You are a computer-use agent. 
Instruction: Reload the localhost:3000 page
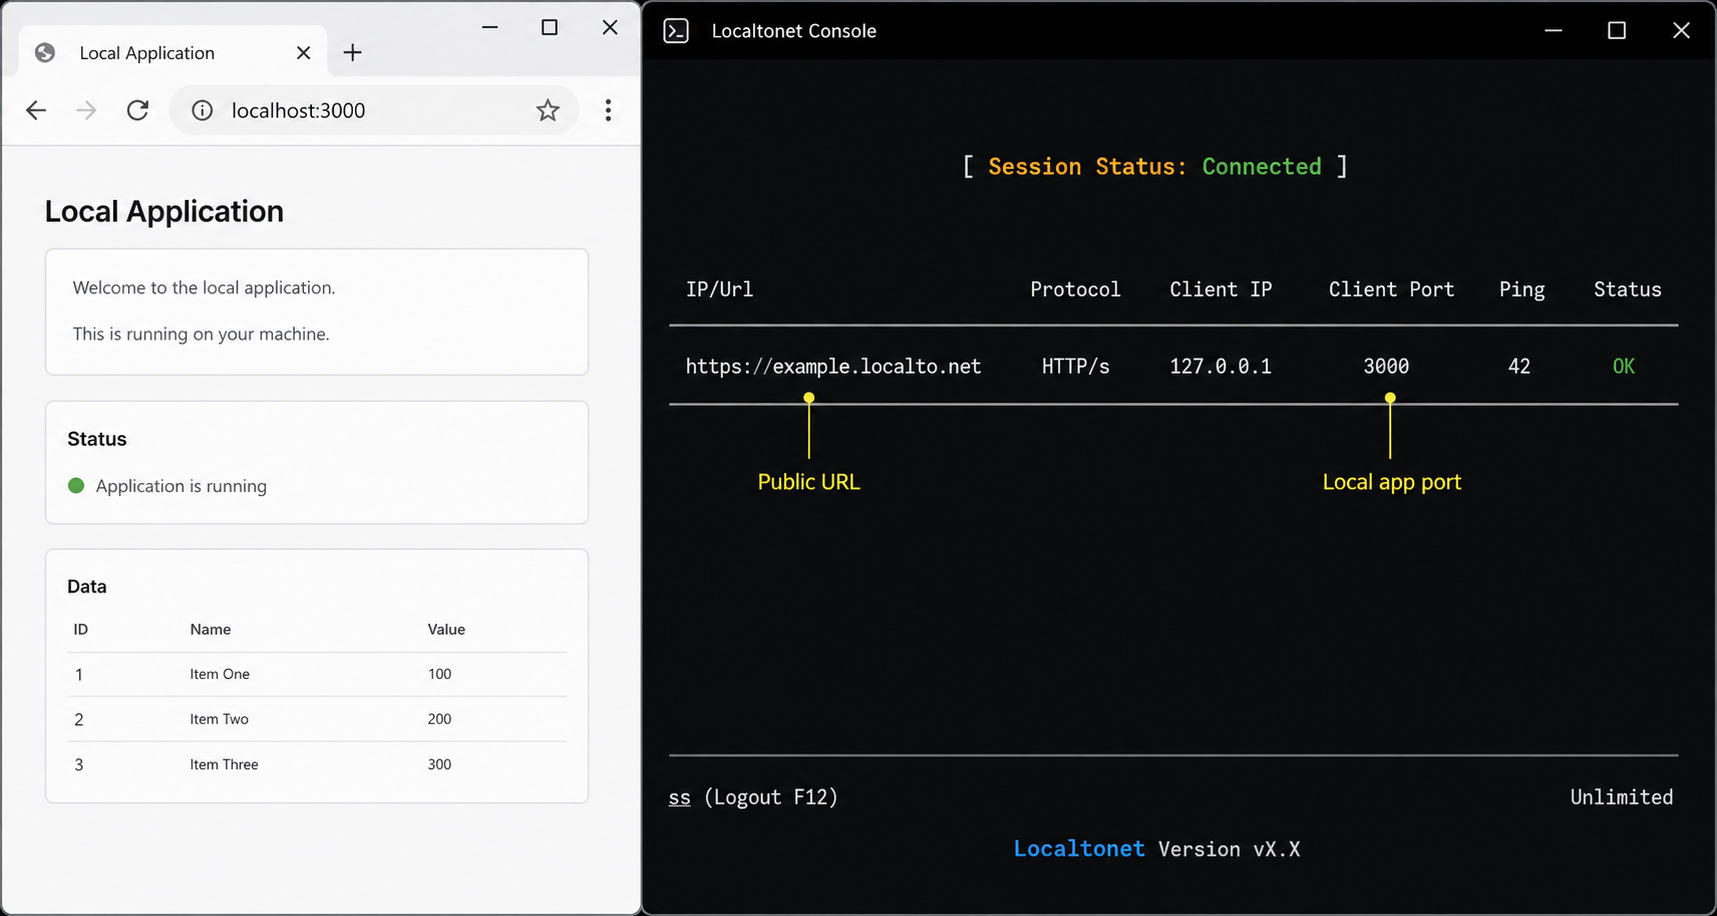click(x=138, y=110)
